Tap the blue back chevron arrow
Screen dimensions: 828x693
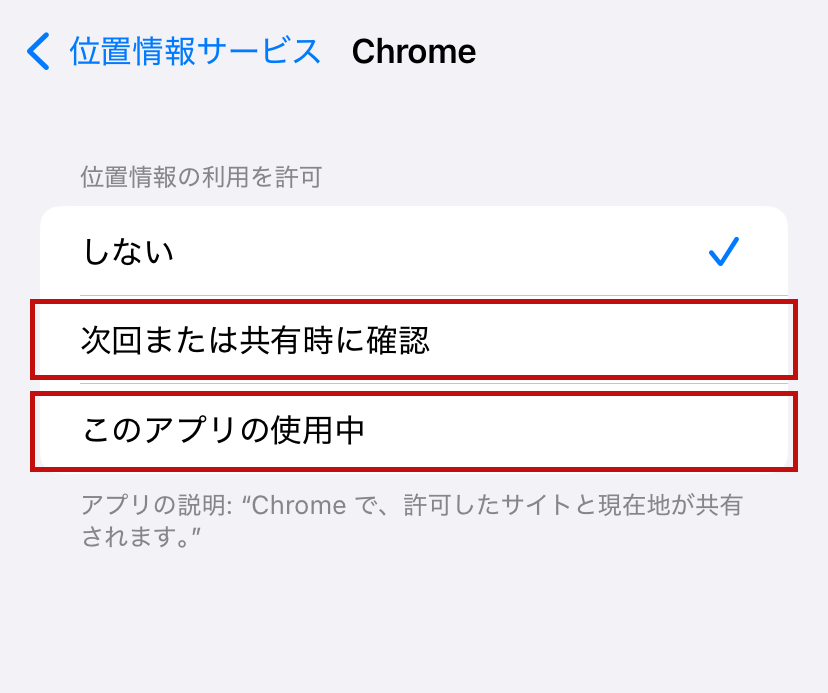(x=38, y=51)
